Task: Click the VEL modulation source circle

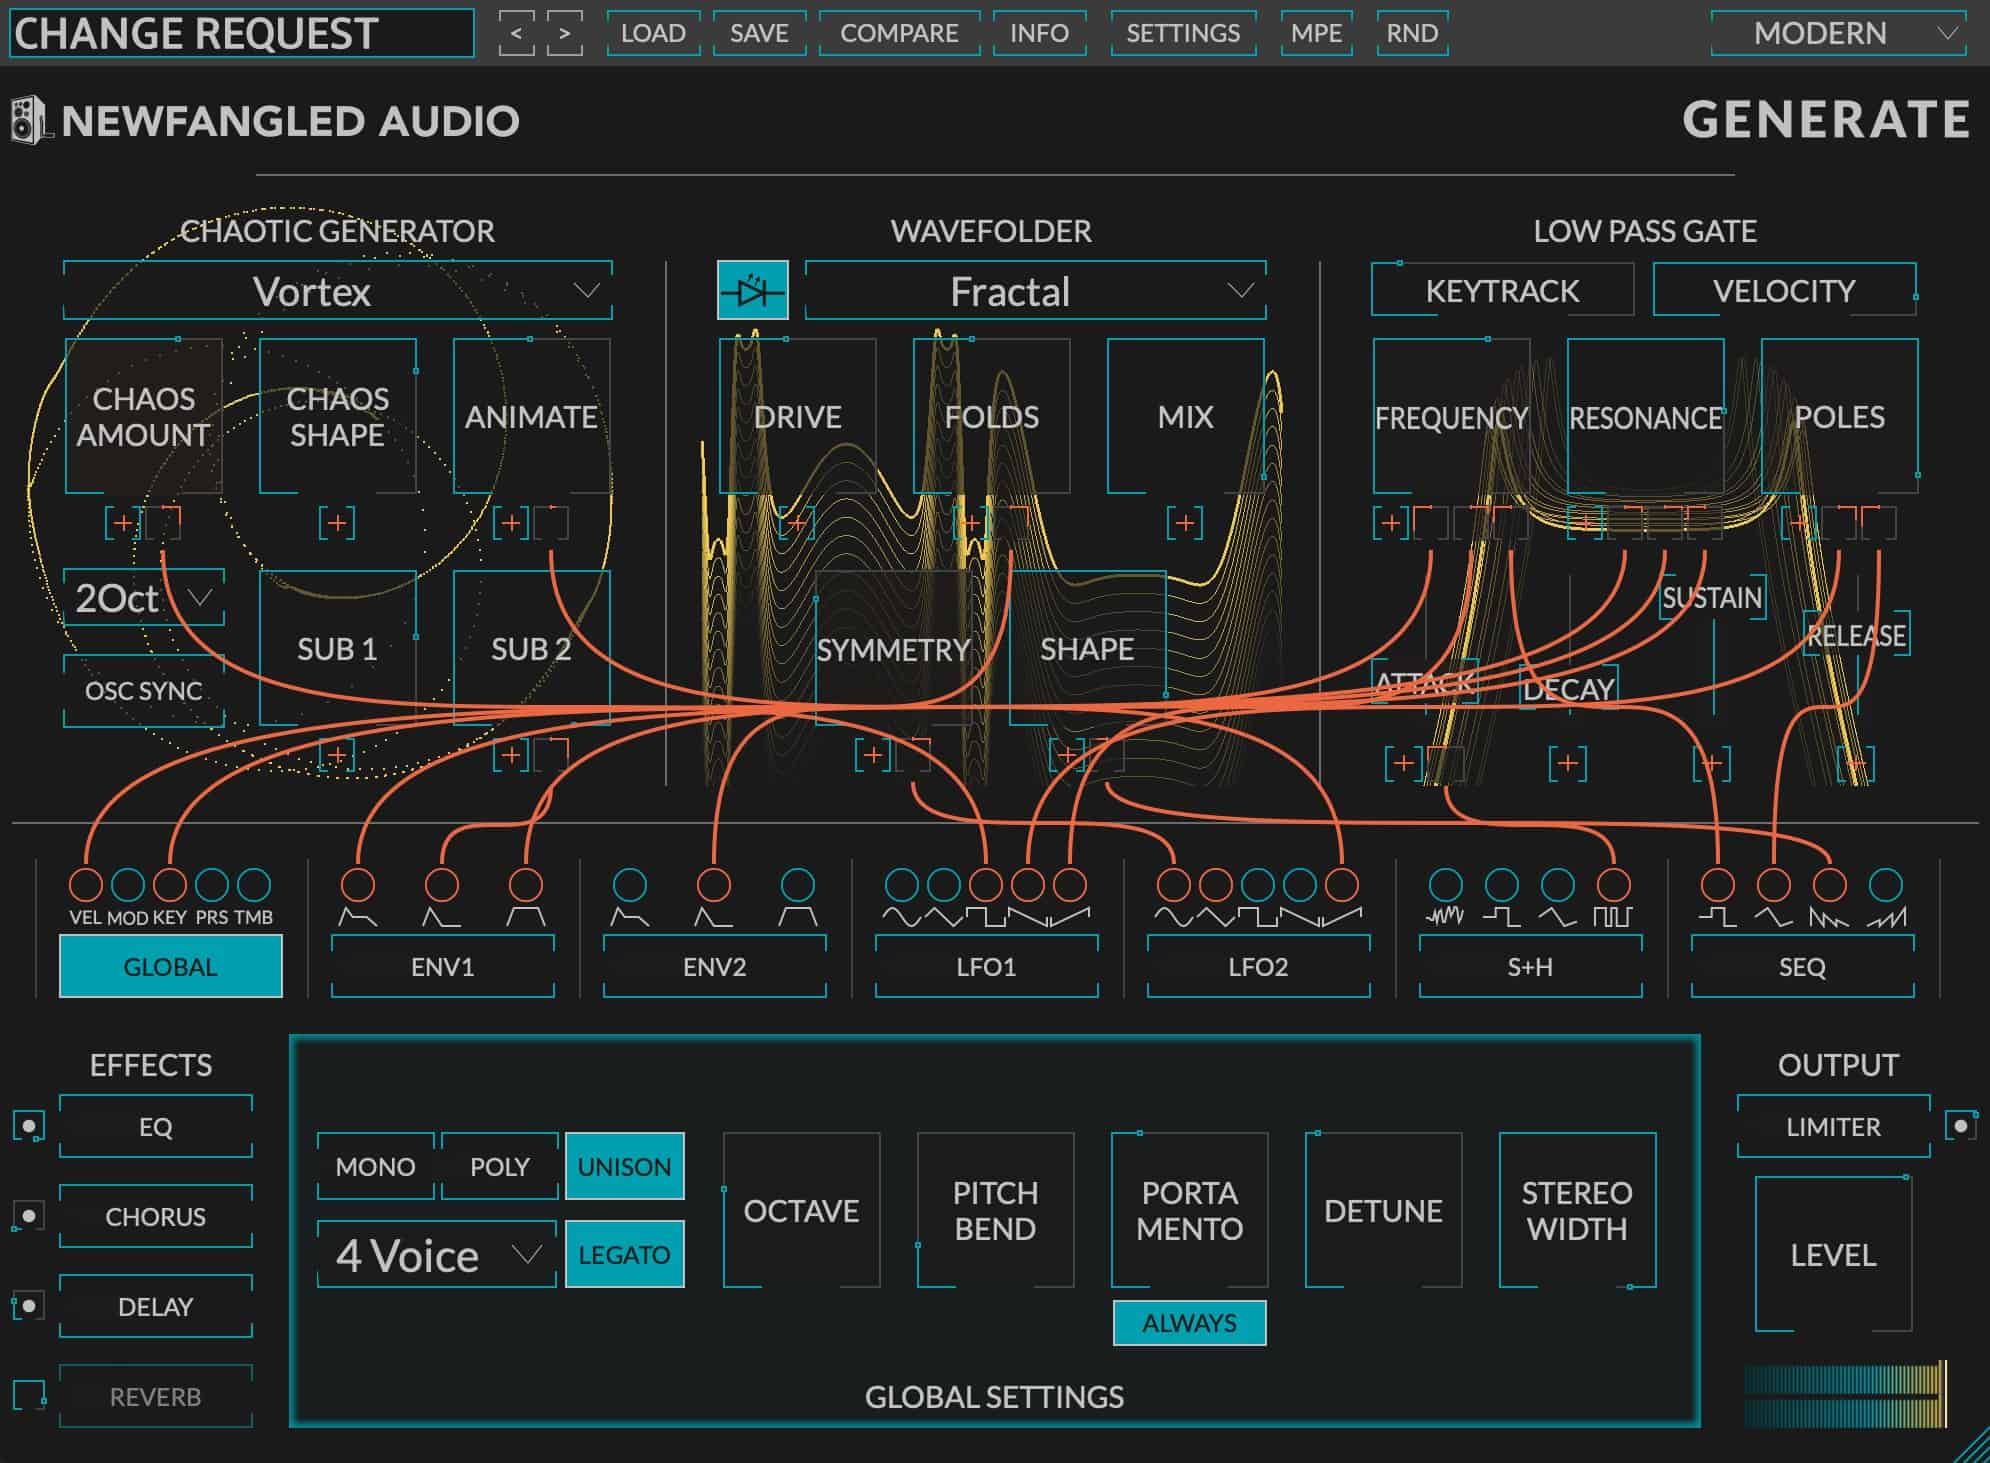Action: click(x=86, y=885)
